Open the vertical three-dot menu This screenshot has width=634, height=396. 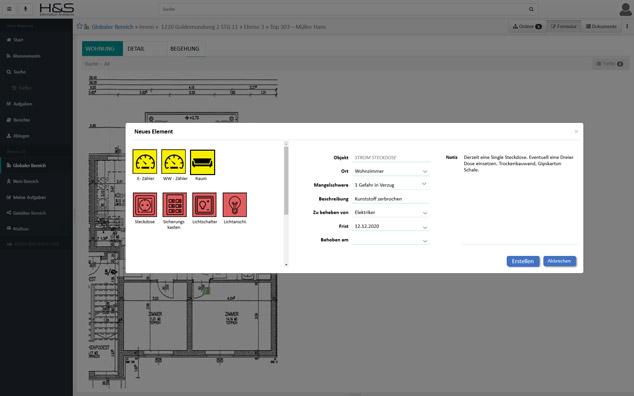click(627, 26)
